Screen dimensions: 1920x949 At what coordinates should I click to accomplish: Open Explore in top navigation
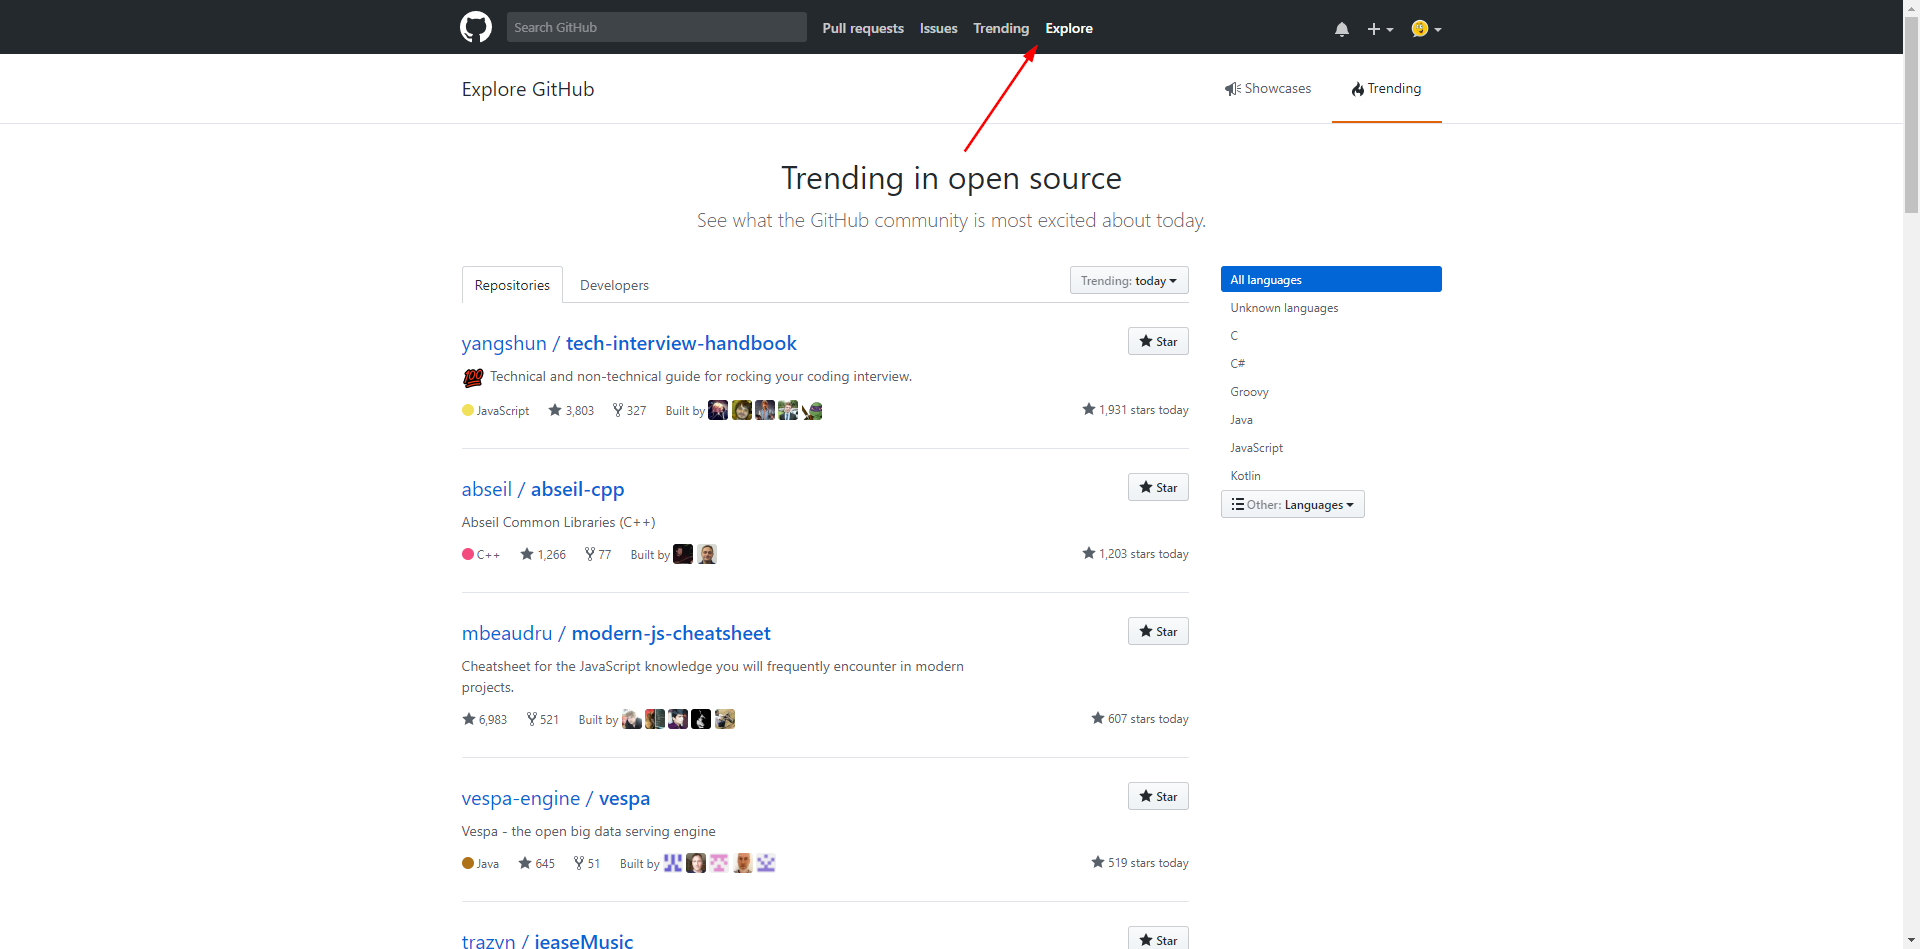(1069, 28)
